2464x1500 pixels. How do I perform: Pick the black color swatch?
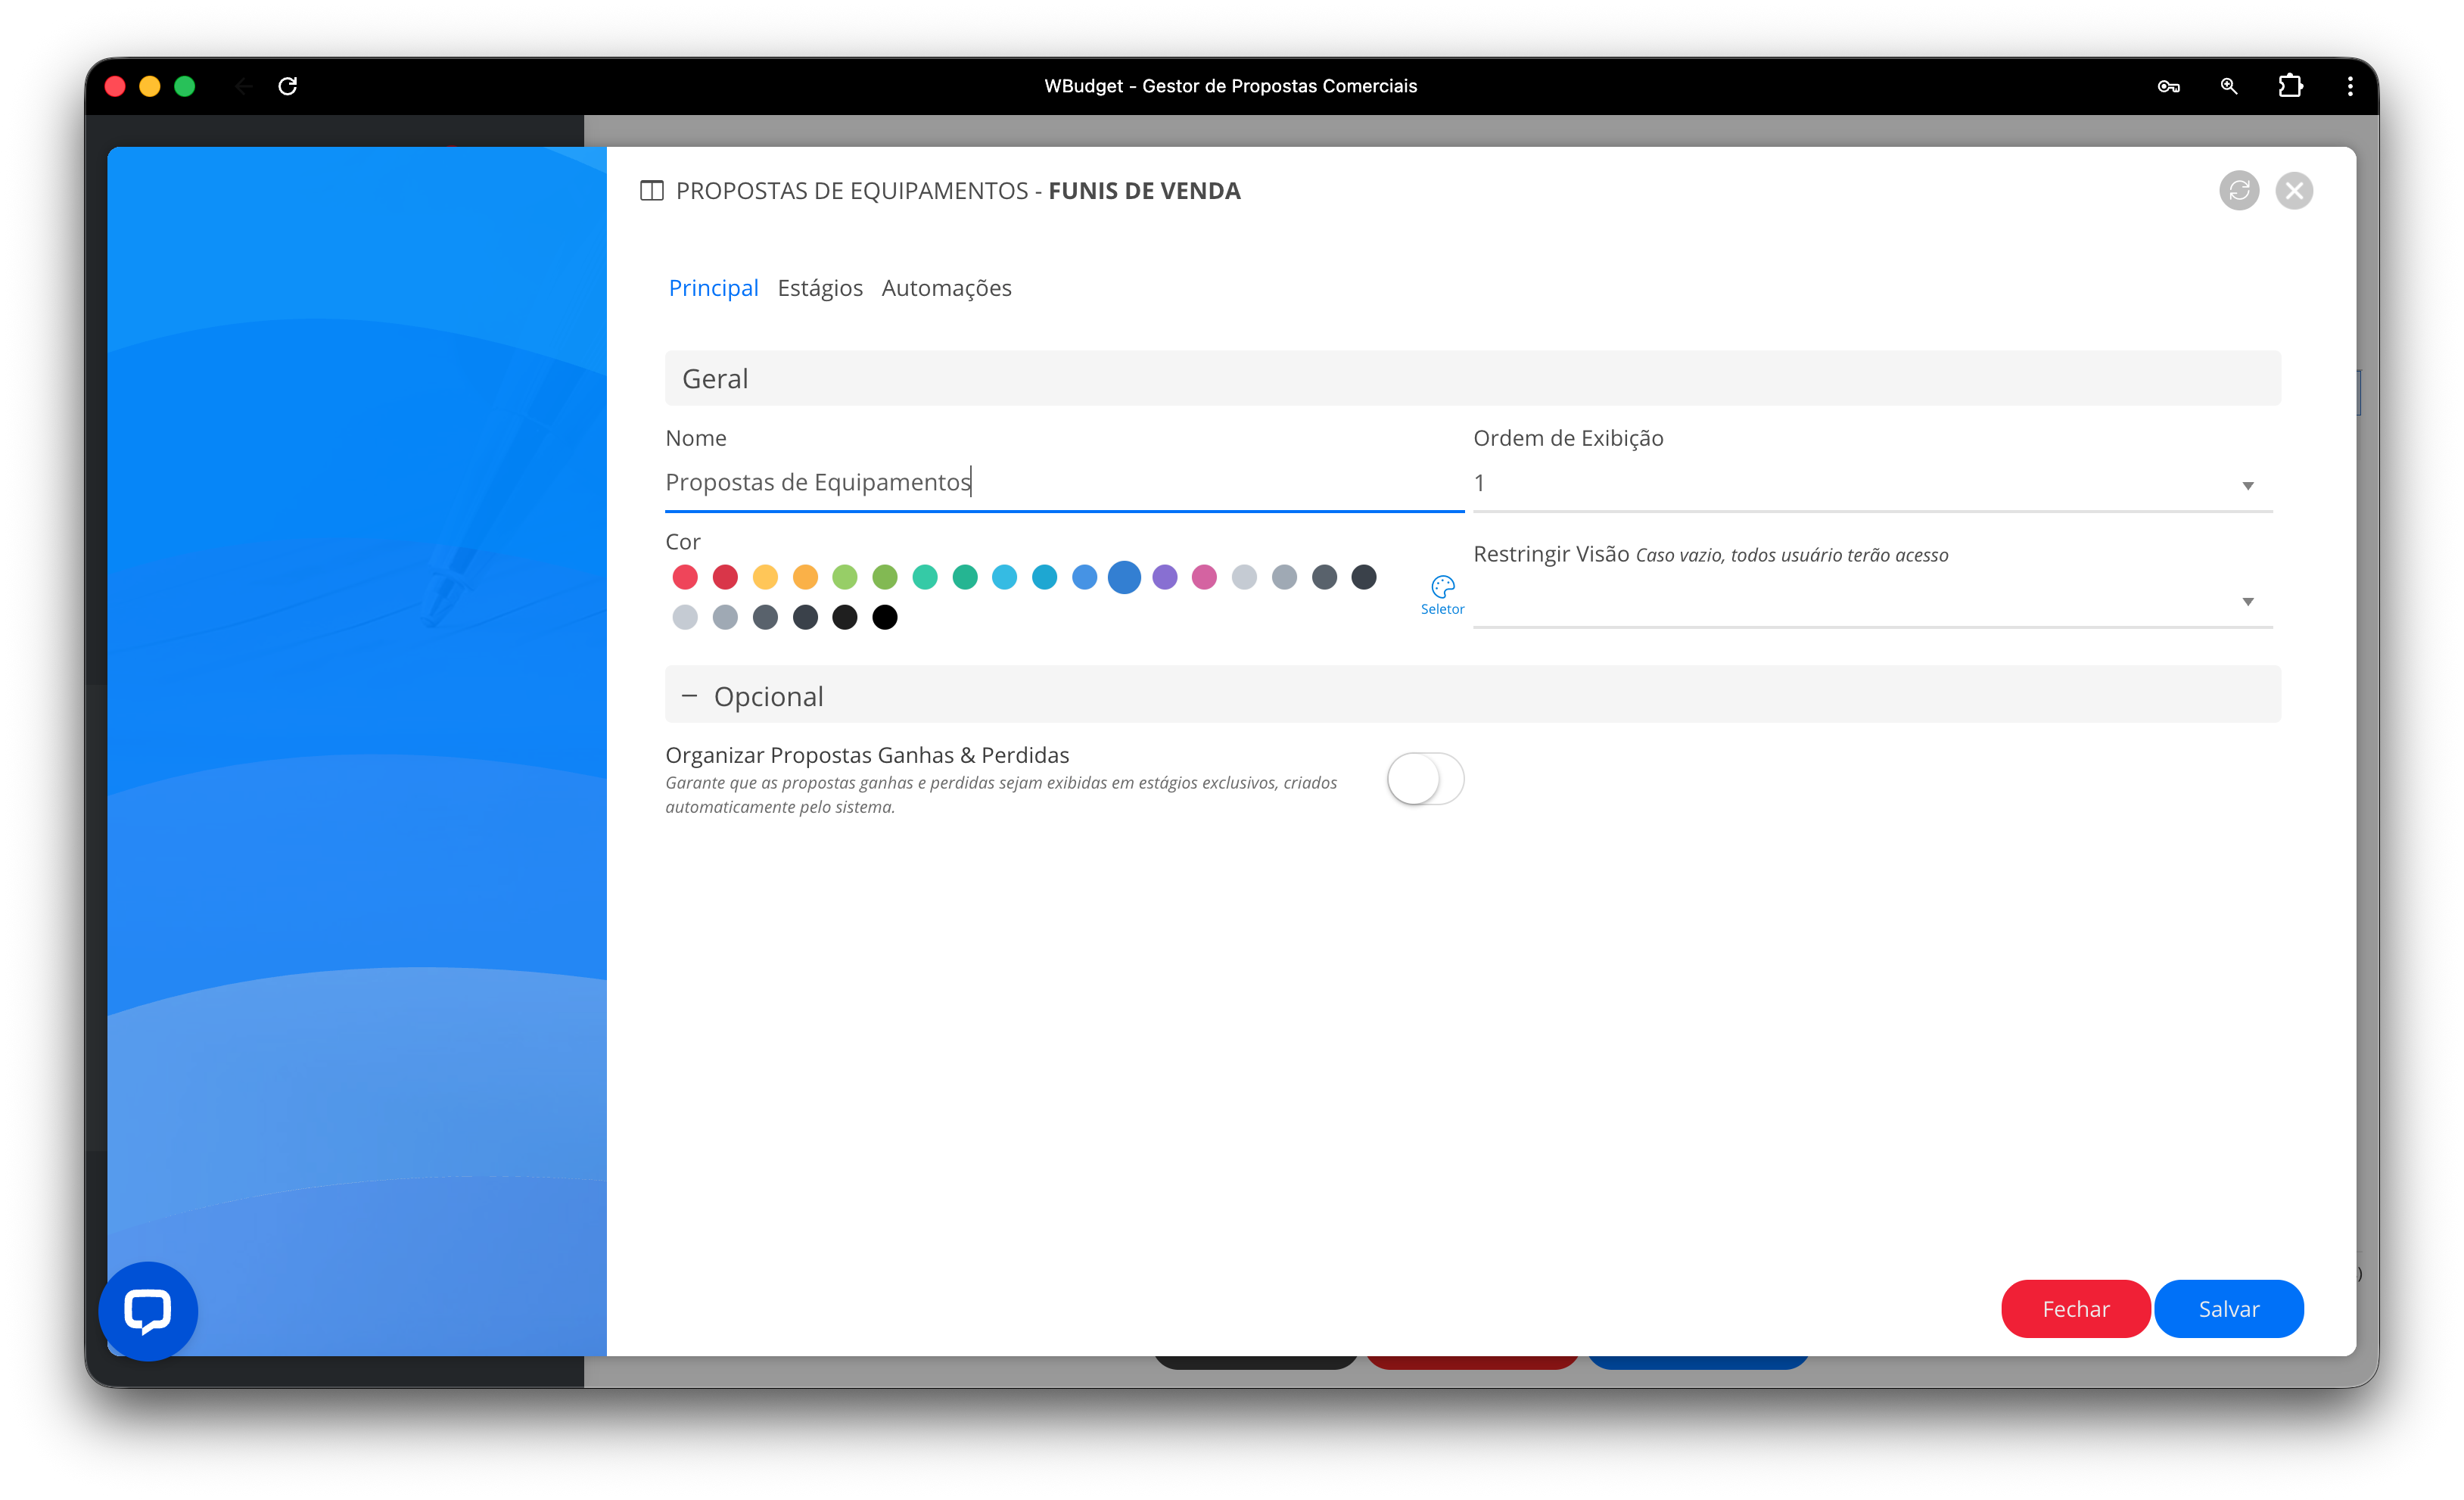pos(884,617)
